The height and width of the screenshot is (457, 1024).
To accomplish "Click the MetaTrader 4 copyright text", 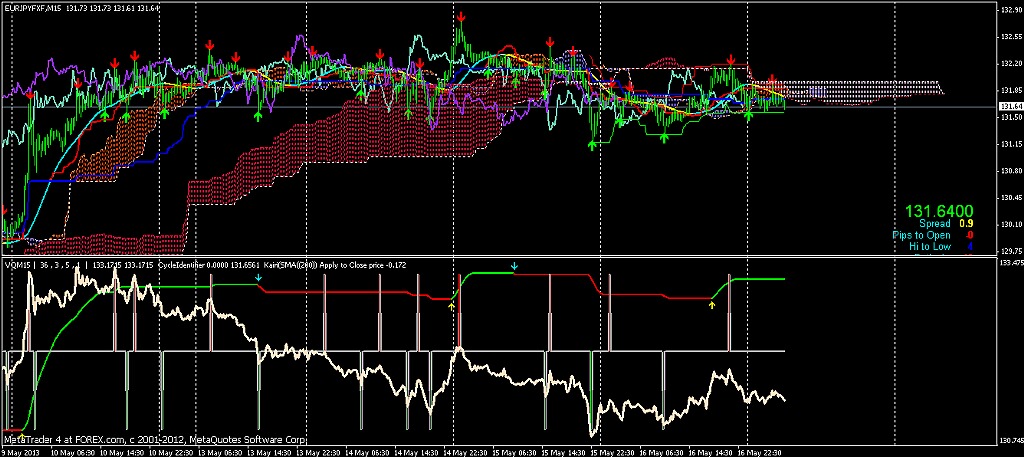I will tap(155, 440).
